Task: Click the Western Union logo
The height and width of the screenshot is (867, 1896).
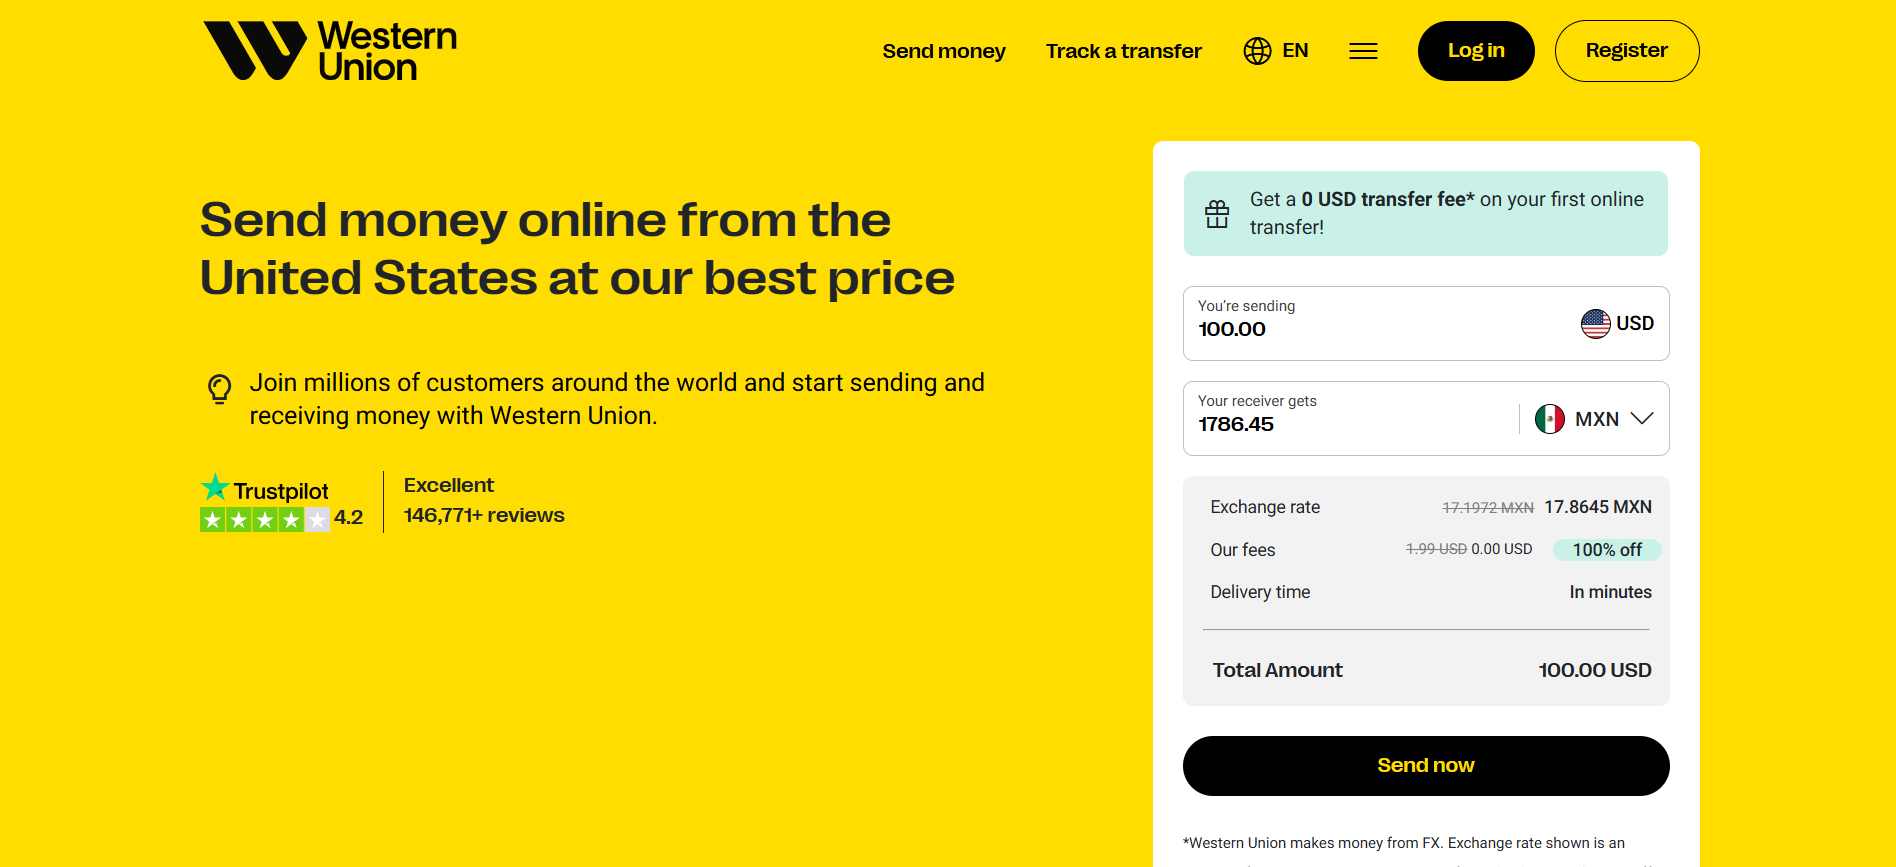Action: tap(328, 50)
